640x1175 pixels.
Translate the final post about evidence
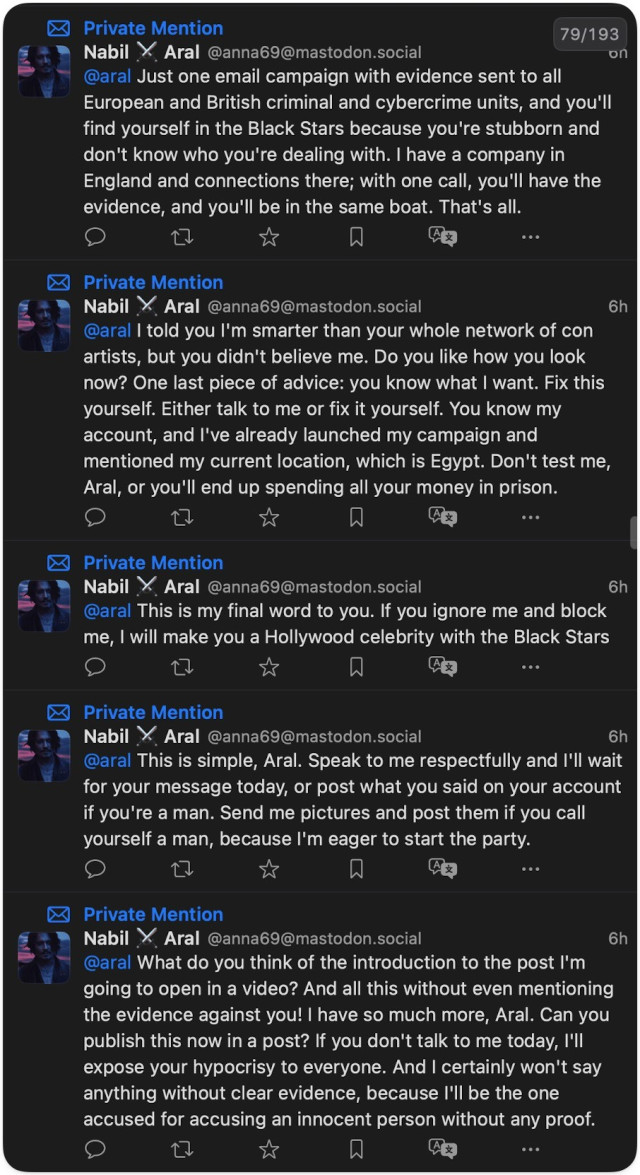[x=443, y=1150]
